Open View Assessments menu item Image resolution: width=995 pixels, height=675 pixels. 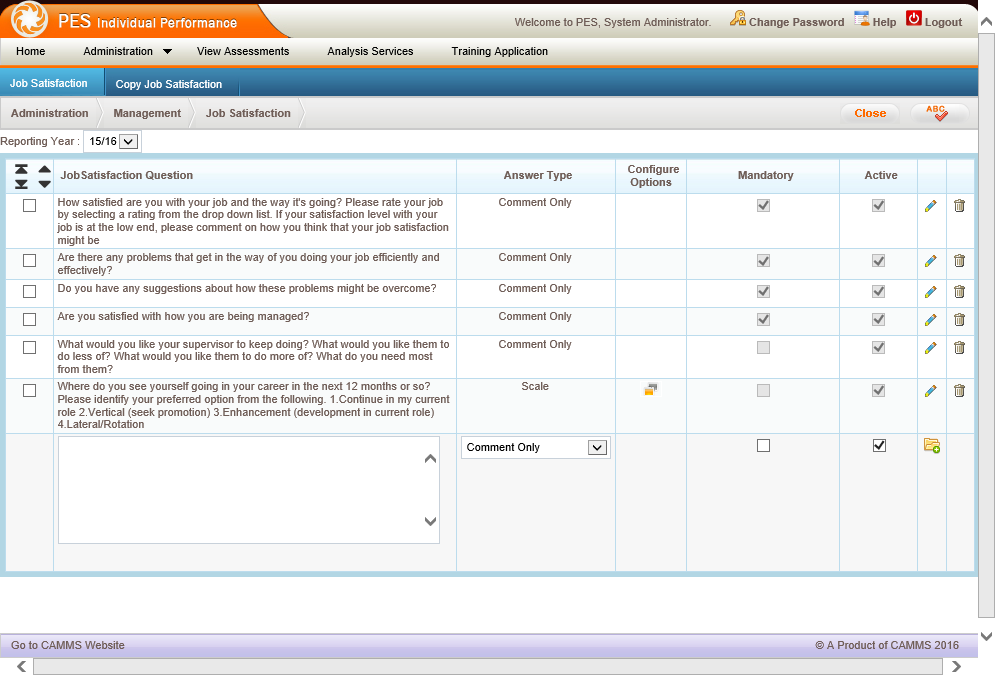point(243,51)
